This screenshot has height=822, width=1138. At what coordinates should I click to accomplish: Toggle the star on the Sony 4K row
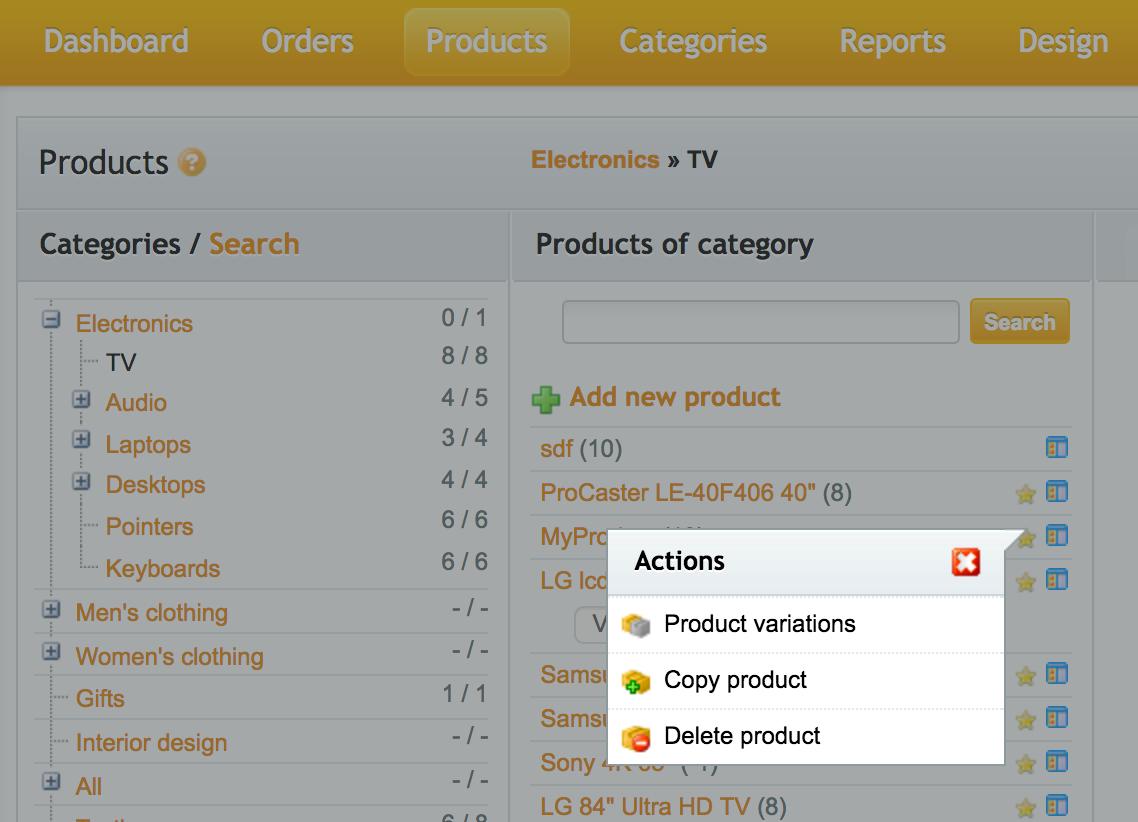(1025, 764)
